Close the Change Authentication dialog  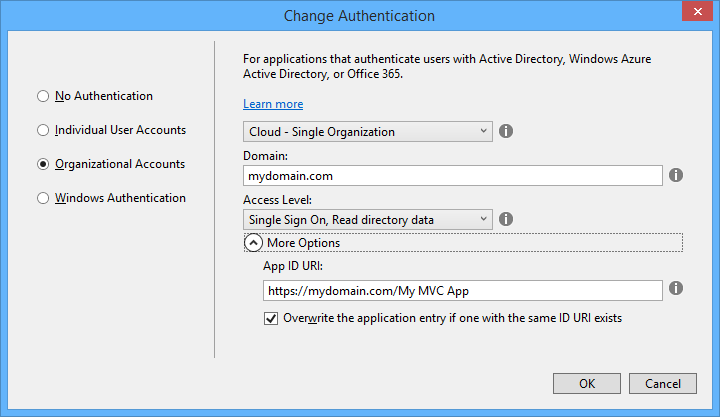click(x=697, y=11)
